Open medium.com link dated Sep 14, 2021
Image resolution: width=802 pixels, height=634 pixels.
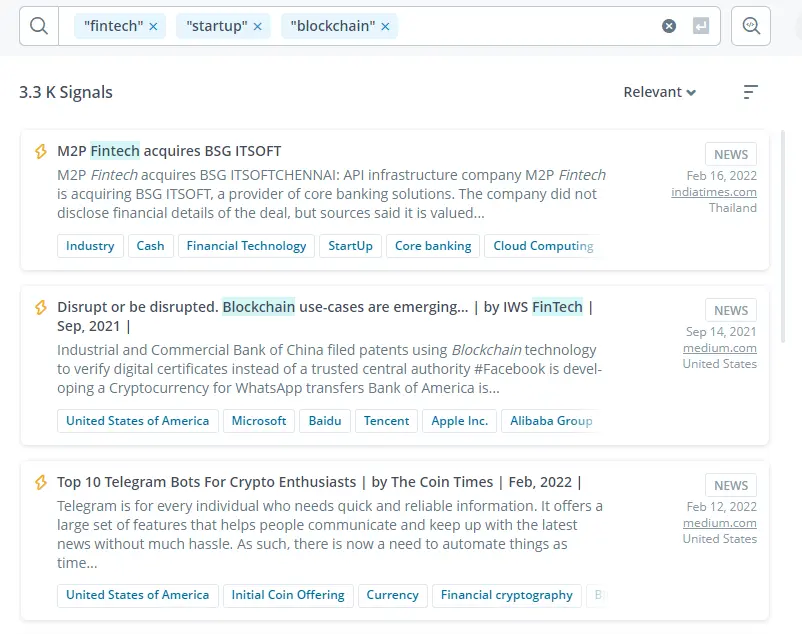click(x=720, y=348)
